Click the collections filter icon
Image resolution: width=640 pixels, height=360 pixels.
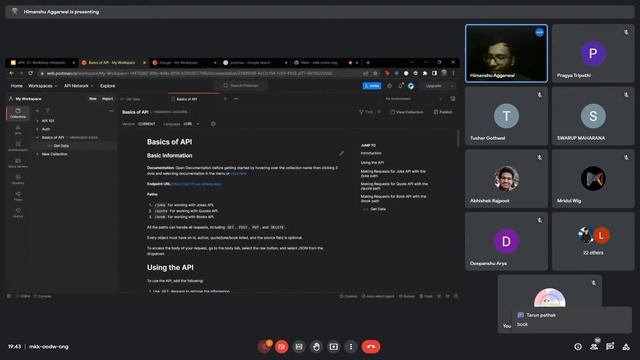(47, 111)
